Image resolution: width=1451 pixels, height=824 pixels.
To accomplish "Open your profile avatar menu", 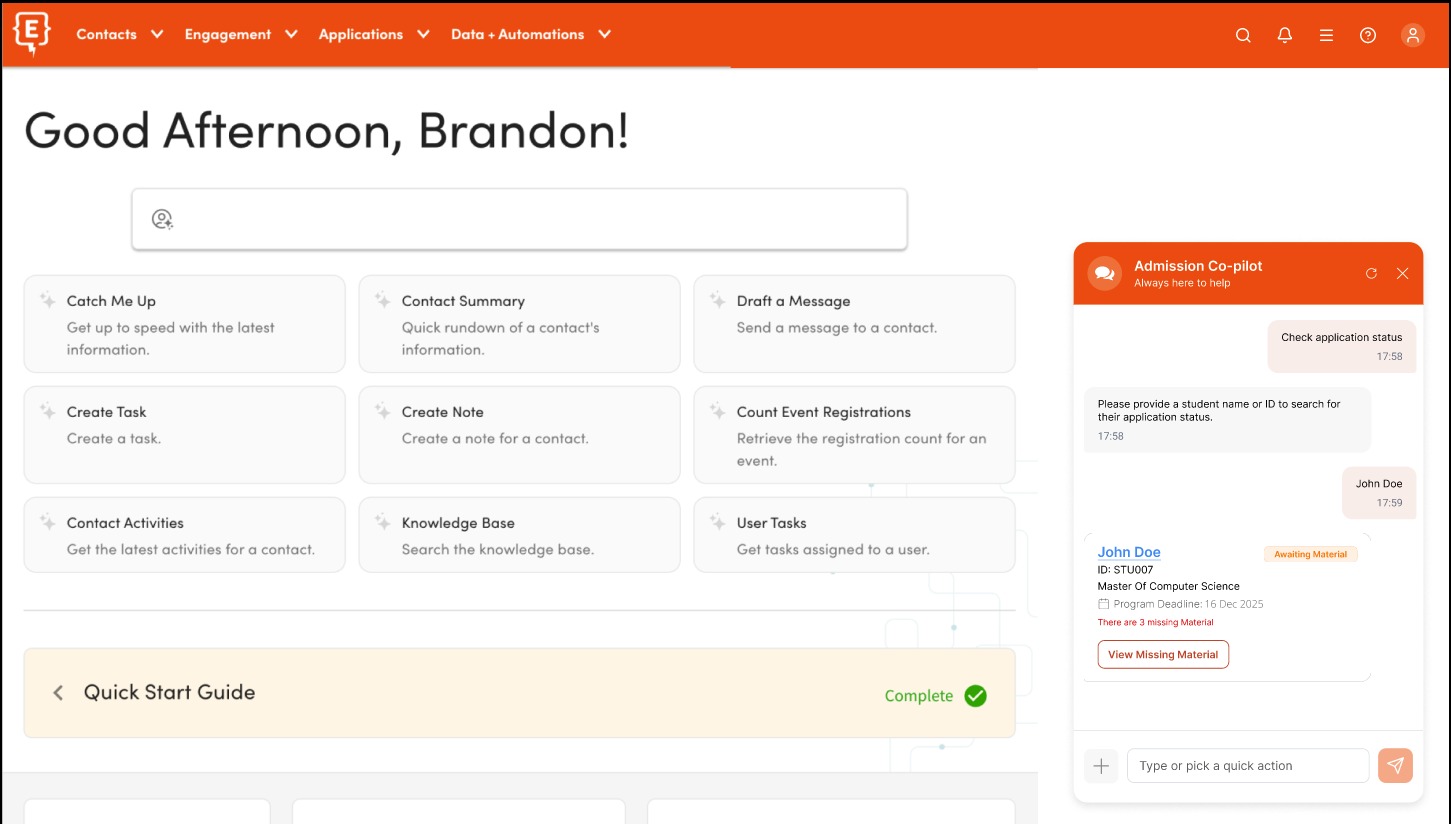I will coord(1413,35).
